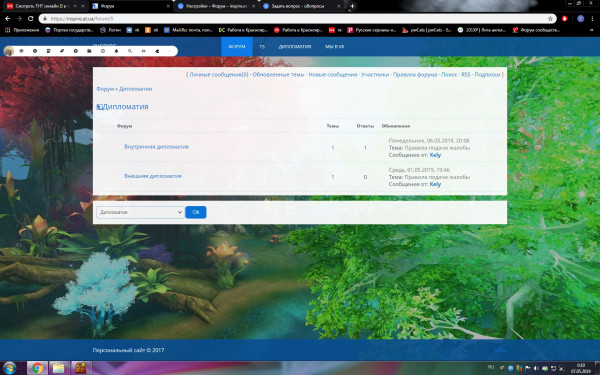Screen dimensions: 600x375
Task: Bookmark page using the star icon
Action: (550, 18)
